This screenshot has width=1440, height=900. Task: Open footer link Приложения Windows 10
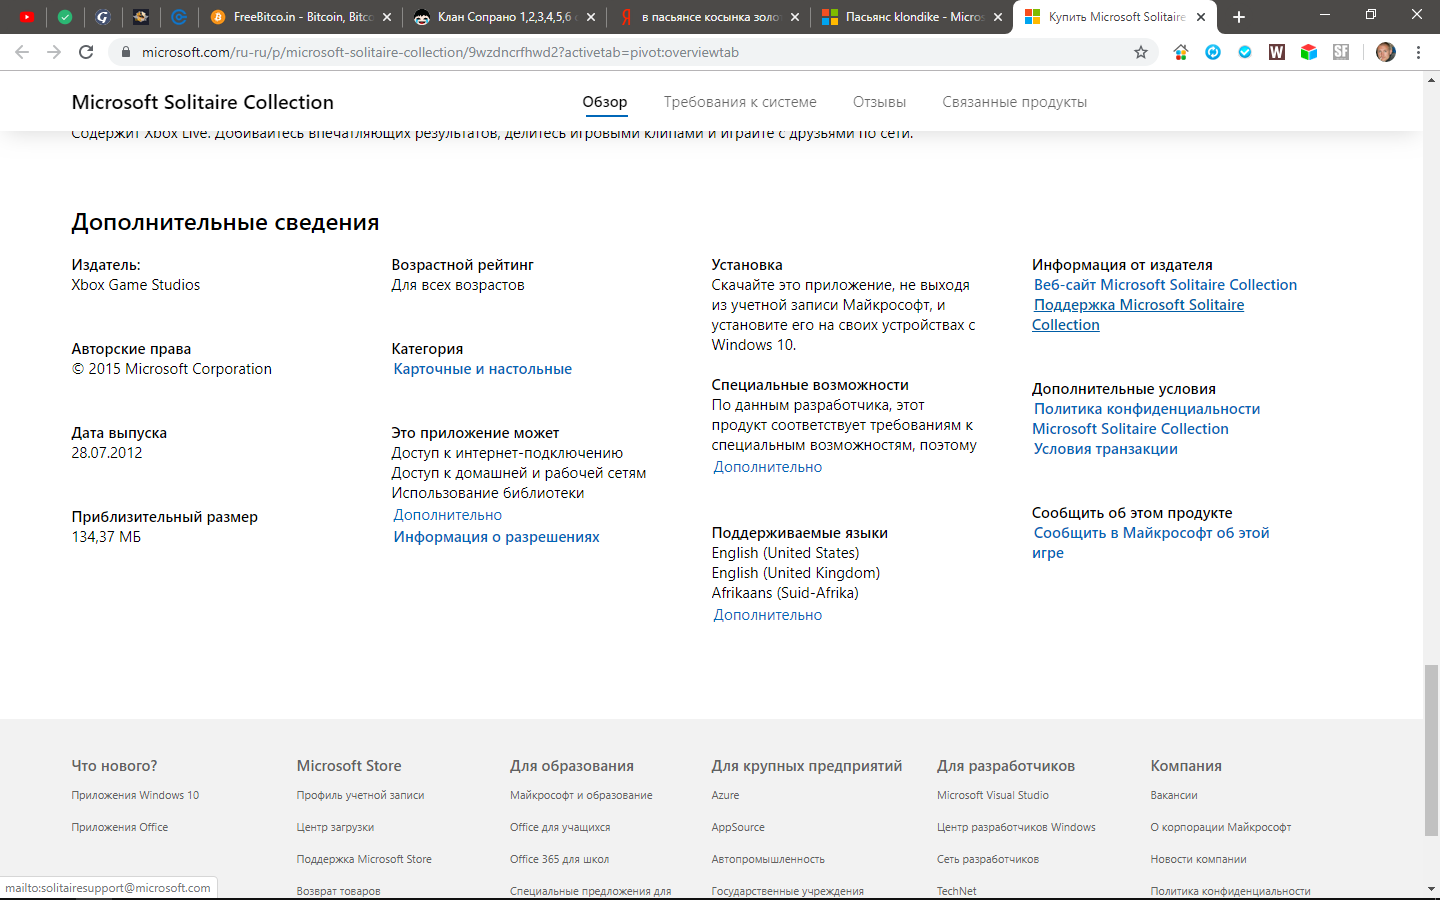point(135,795)
